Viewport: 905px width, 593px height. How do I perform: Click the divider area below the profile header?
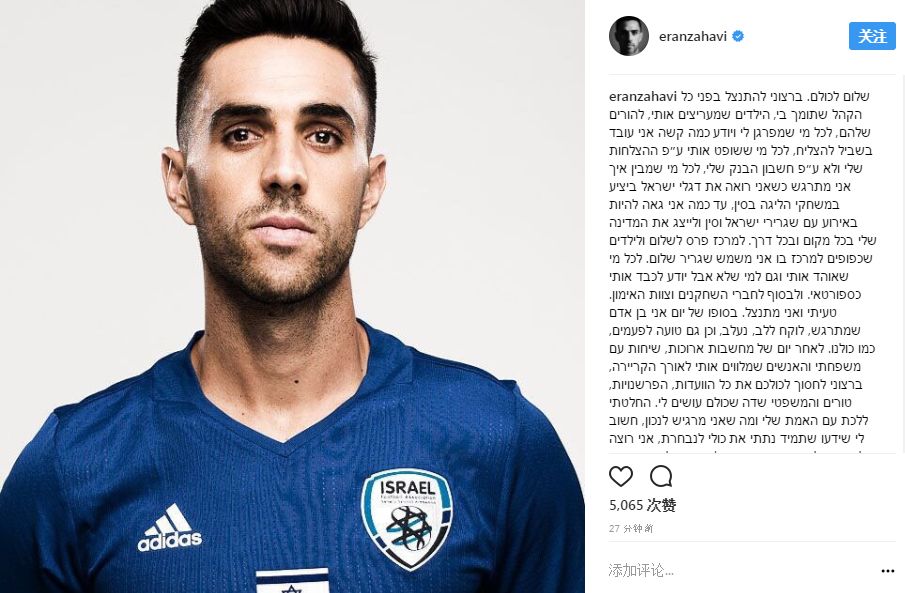point(752,74)
